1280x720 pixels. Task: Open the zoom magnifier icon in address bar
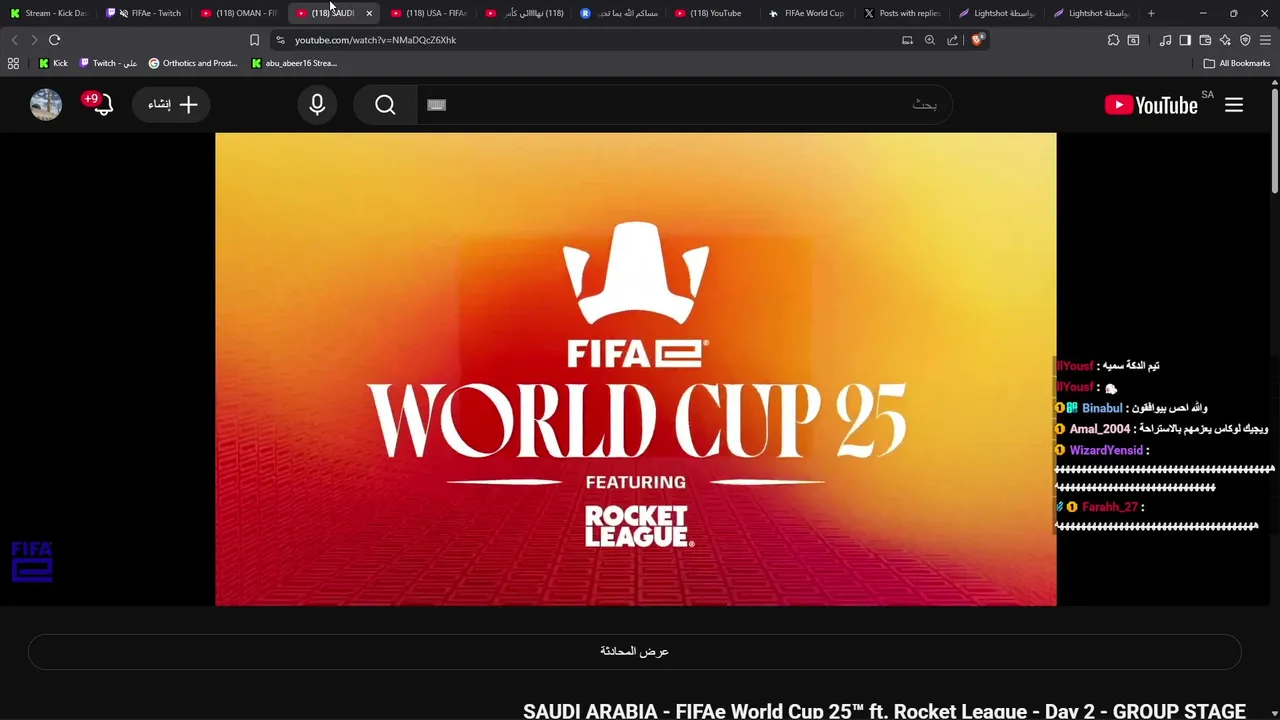[930, 40]
